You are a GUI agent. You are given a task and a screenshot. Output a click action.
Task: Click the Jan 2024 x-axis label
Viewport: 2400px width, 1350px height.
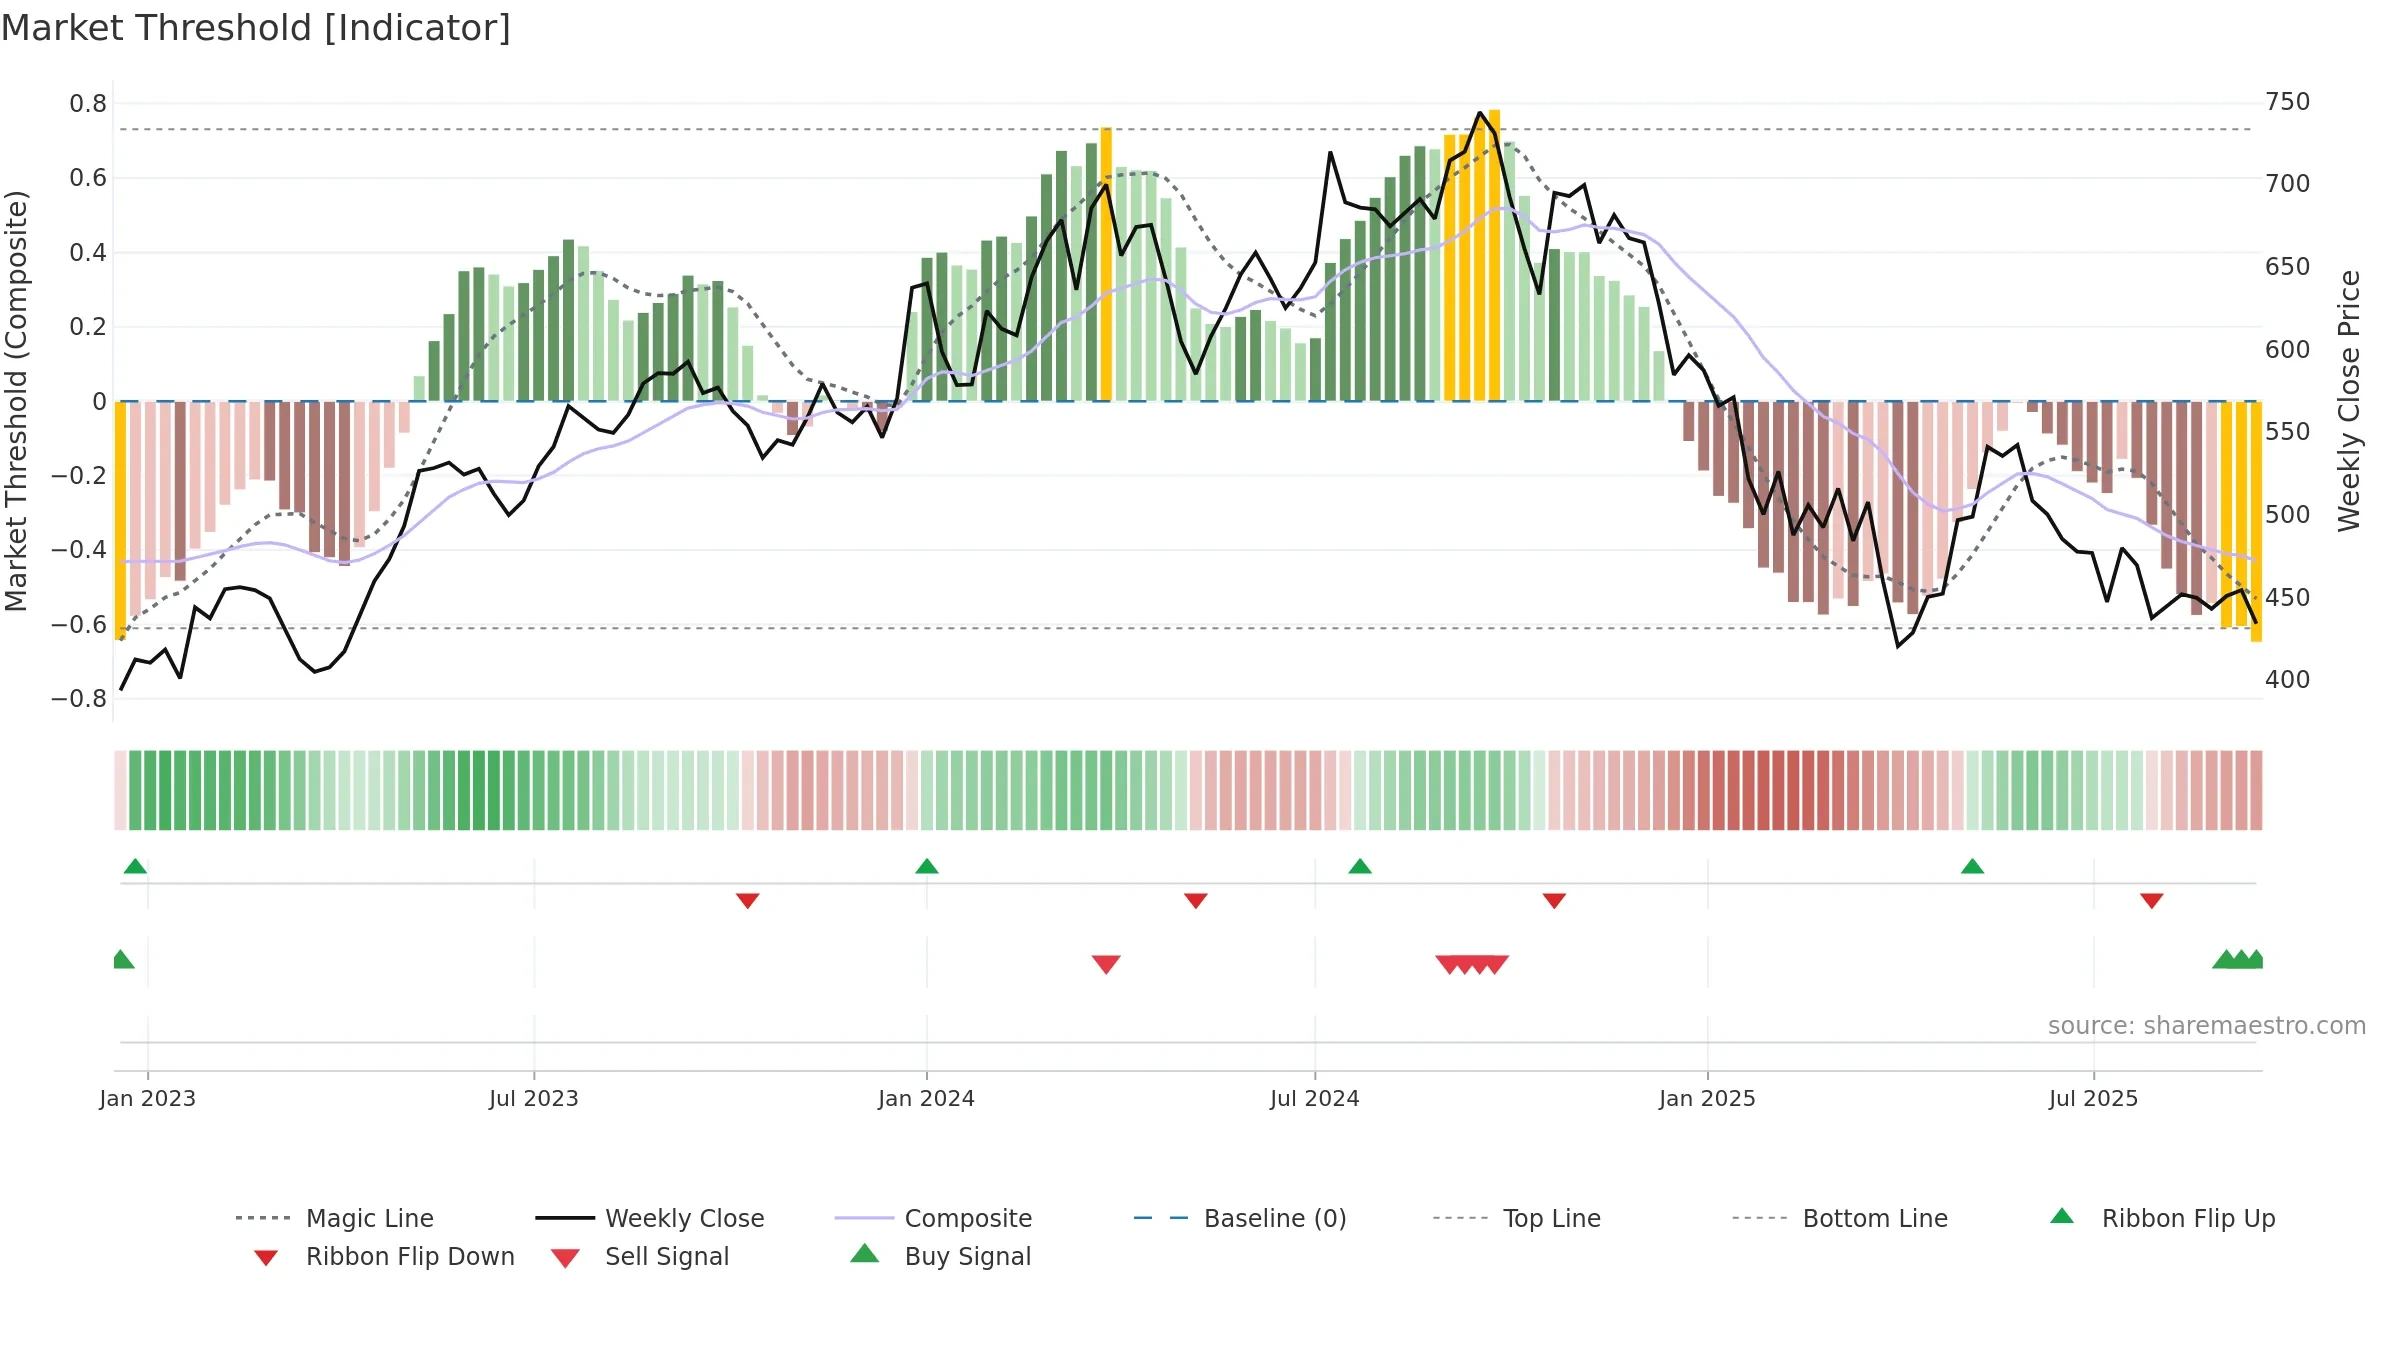(927, 1099)
